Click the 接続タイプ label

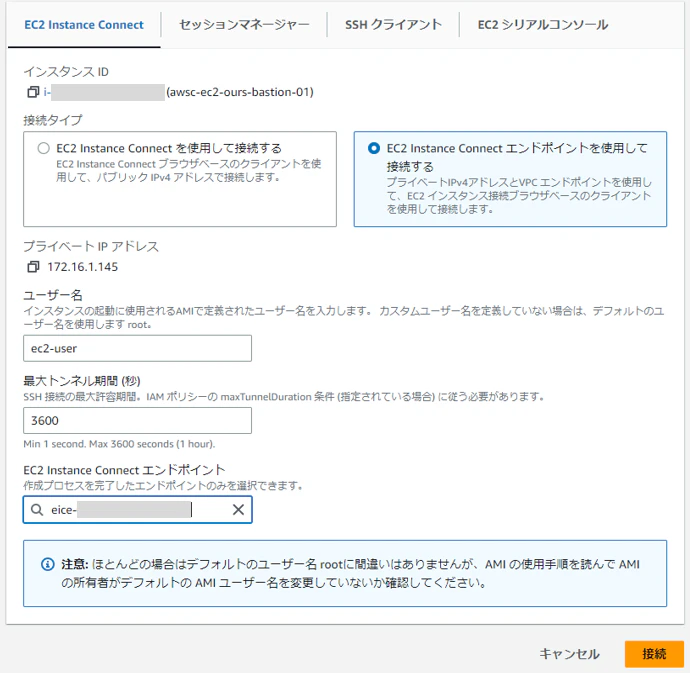[53, 120]
